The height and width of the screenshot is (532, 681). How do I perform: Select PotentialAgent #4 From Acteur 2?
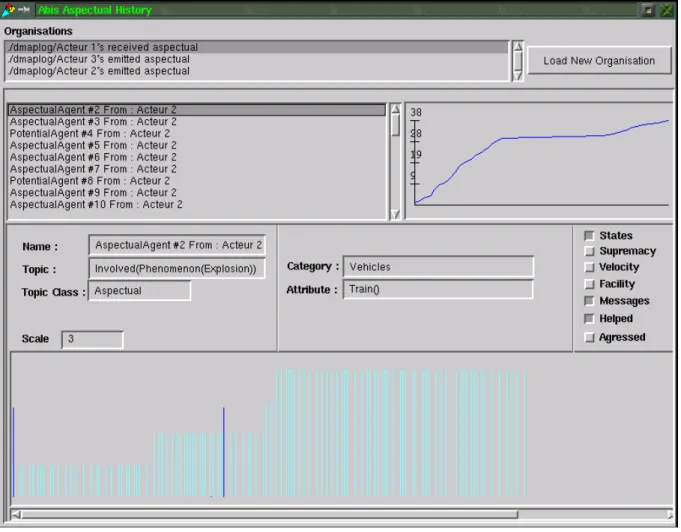click(196, 134)
